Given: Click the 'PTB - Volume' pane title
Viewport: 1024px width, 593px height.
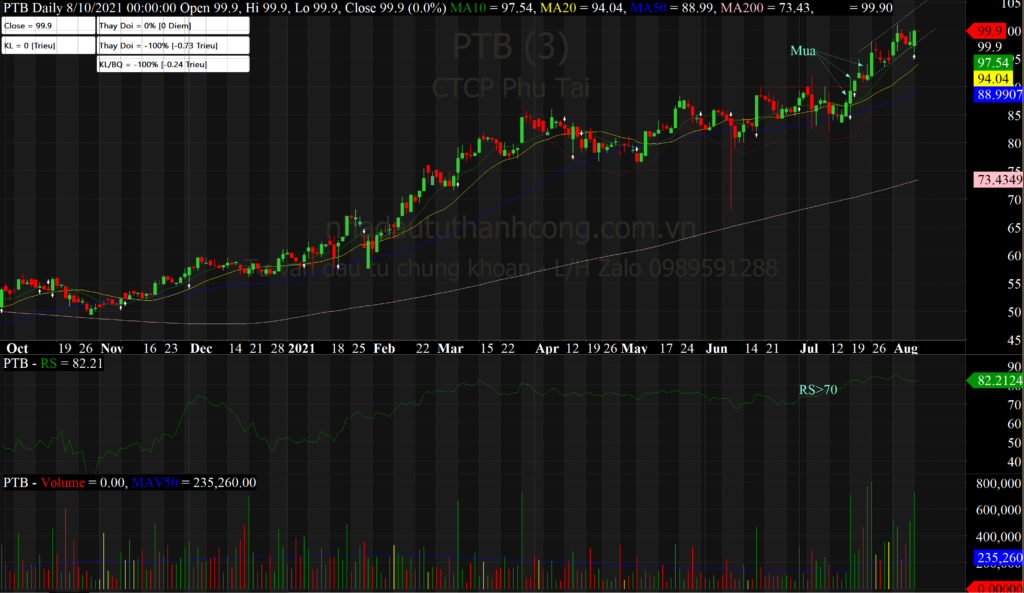Looking at the screenshot, I should point(45,482).
